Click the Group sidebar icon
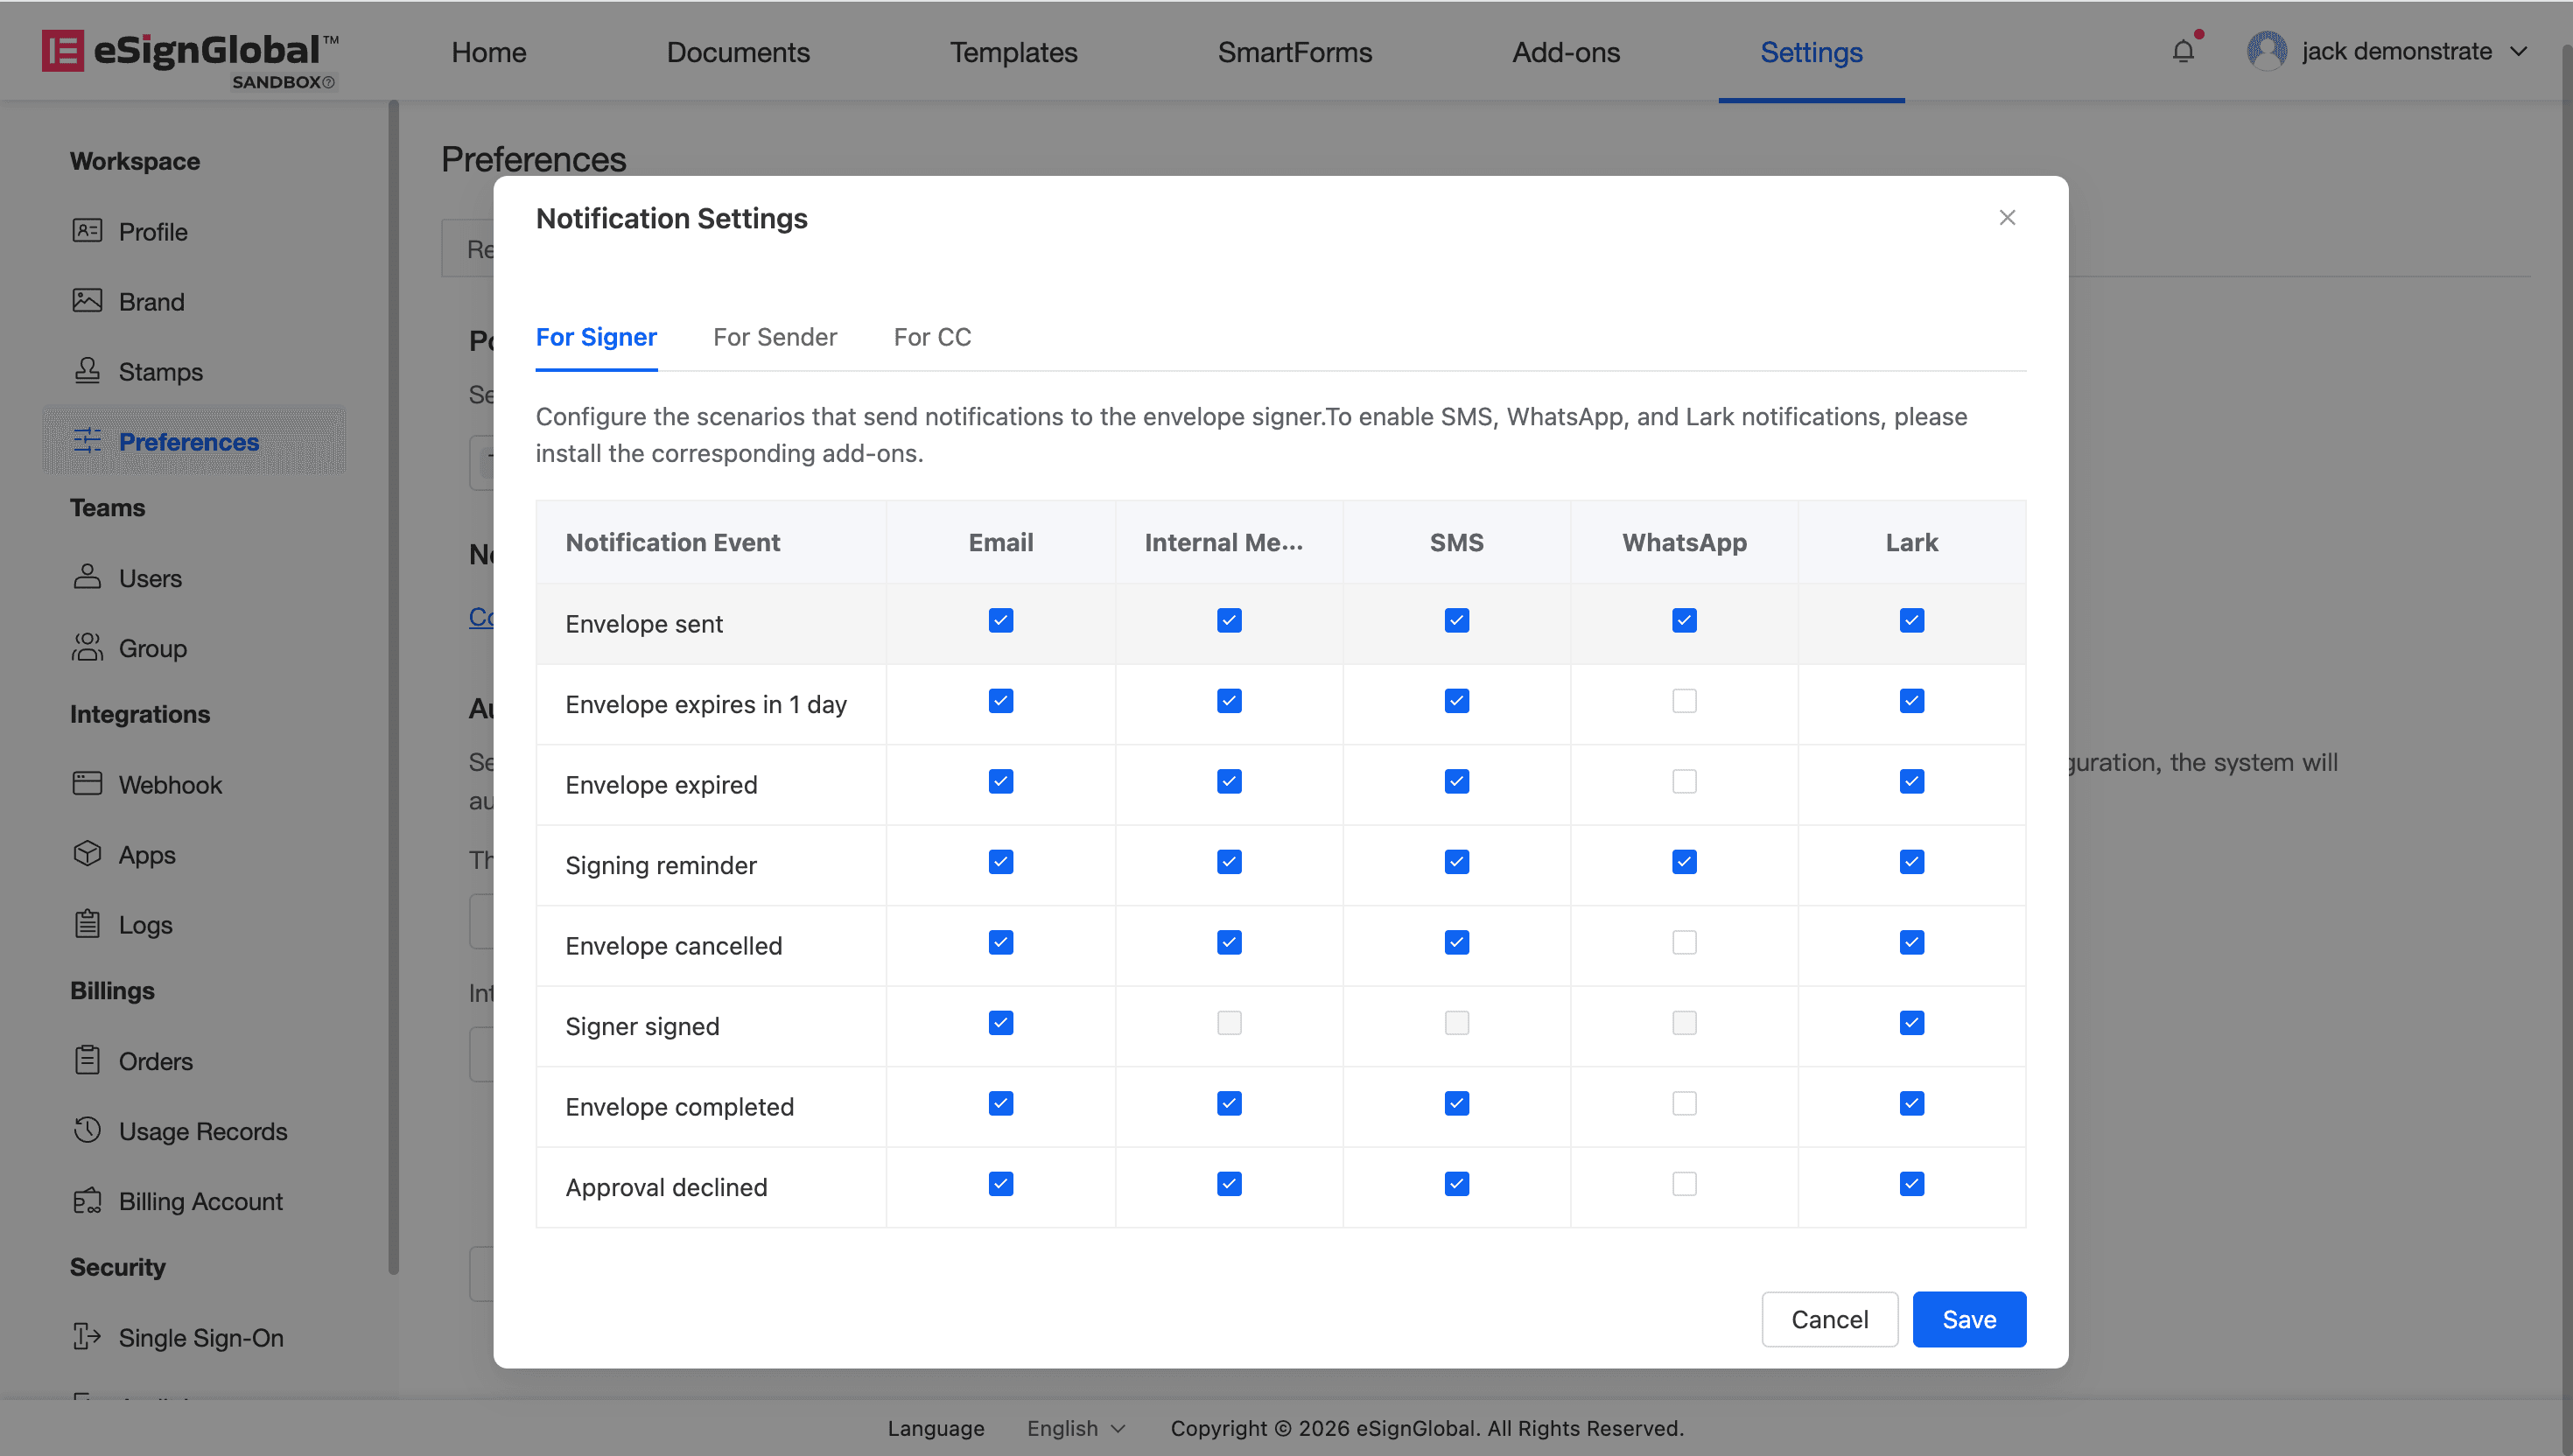 pos(87,647)
